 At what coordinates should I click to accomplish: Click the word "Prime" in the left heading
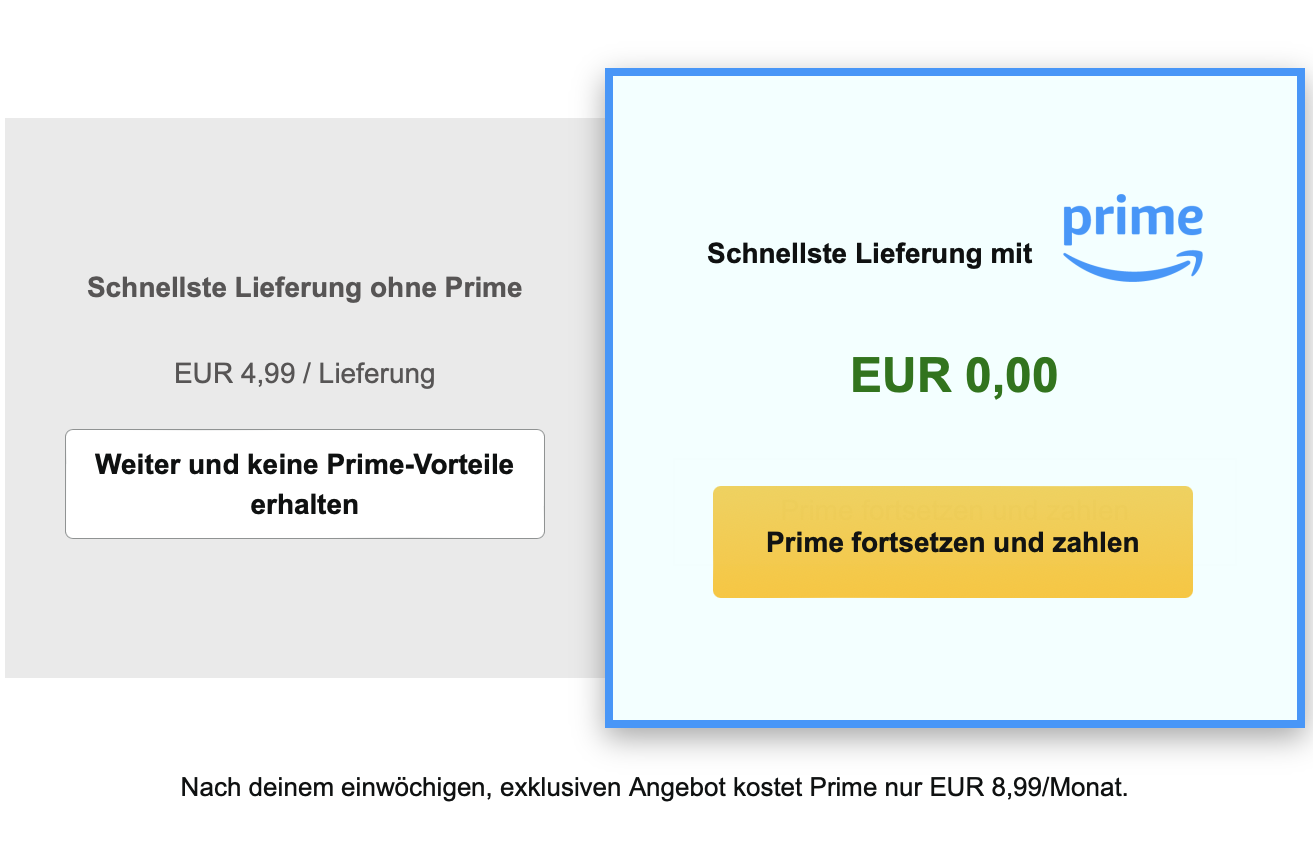[x=483, y=288]
